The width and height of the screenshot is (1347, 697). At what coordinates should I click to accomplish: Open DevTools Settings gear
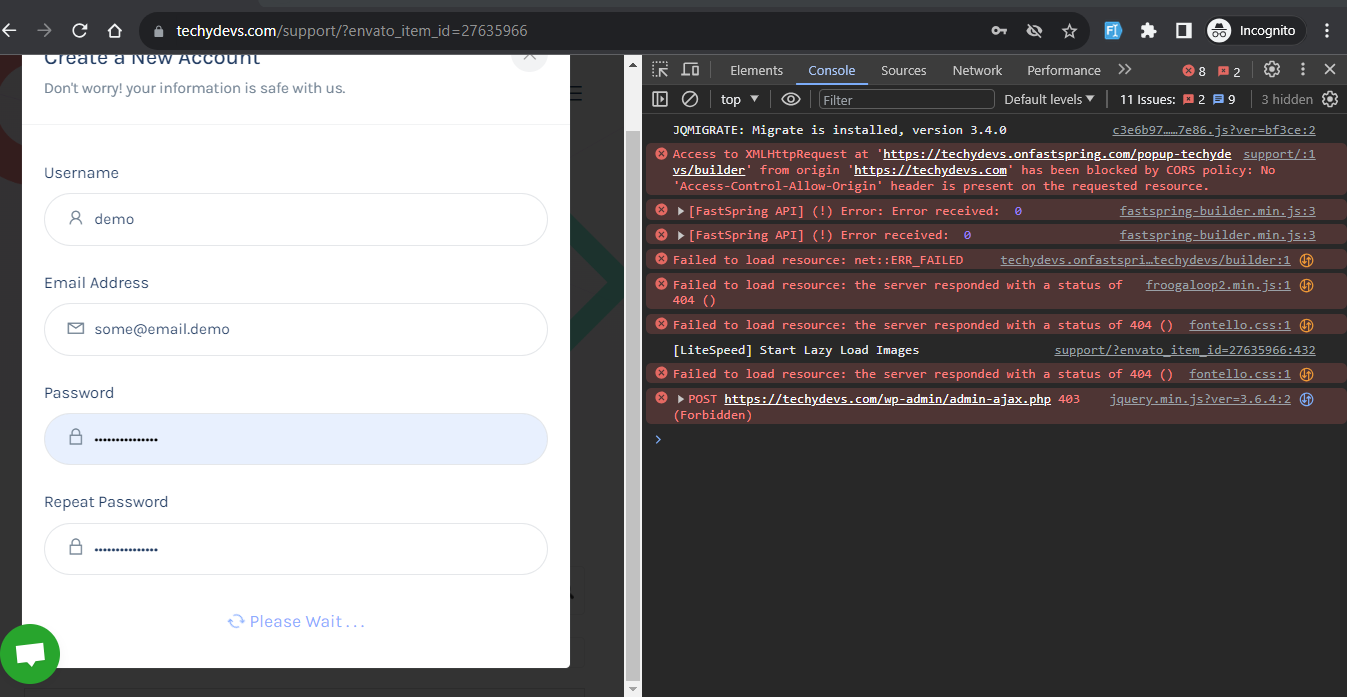coord(1272,70)
